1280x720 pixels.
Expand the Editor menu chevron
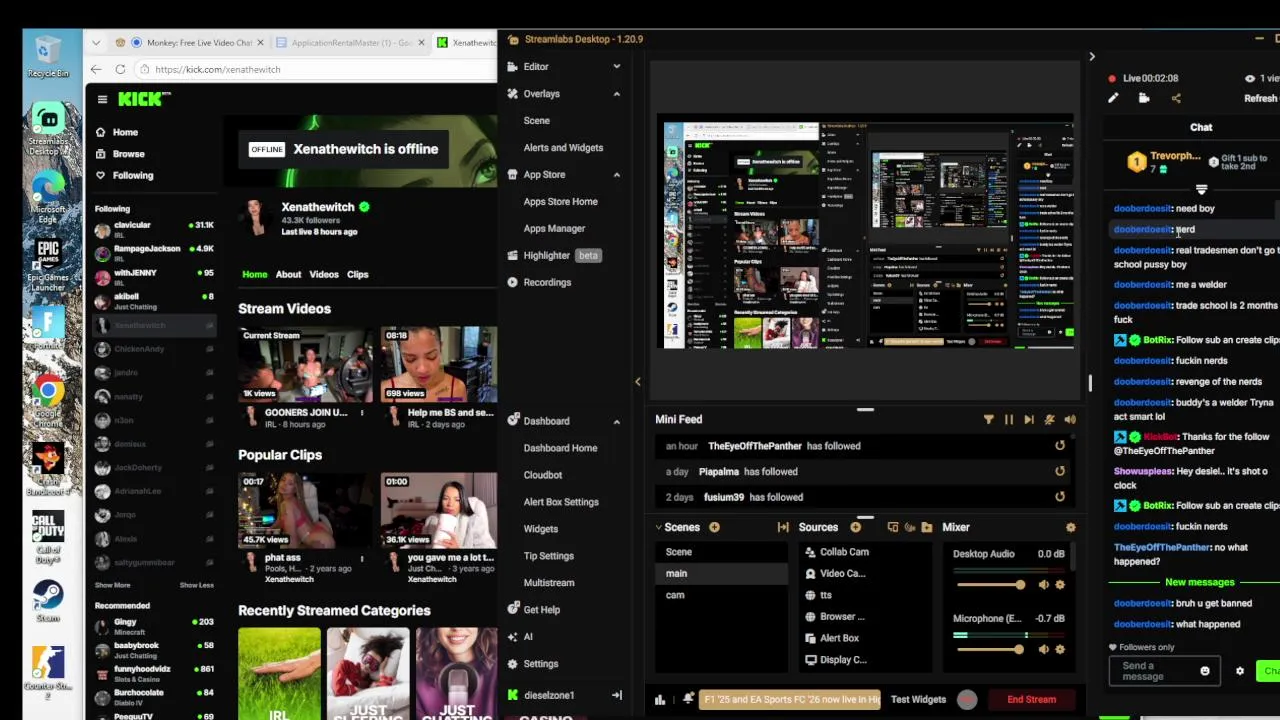[x=616, y=67]
